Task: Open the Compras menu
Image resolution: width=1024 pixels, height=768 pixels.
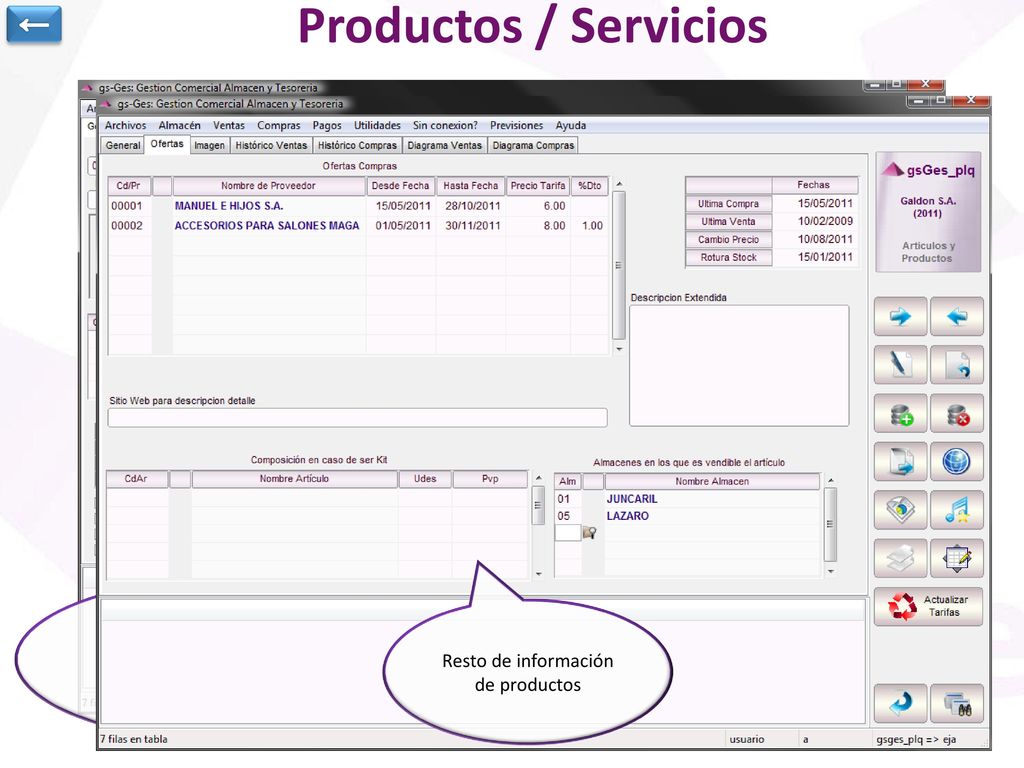Action: [278, 125]
